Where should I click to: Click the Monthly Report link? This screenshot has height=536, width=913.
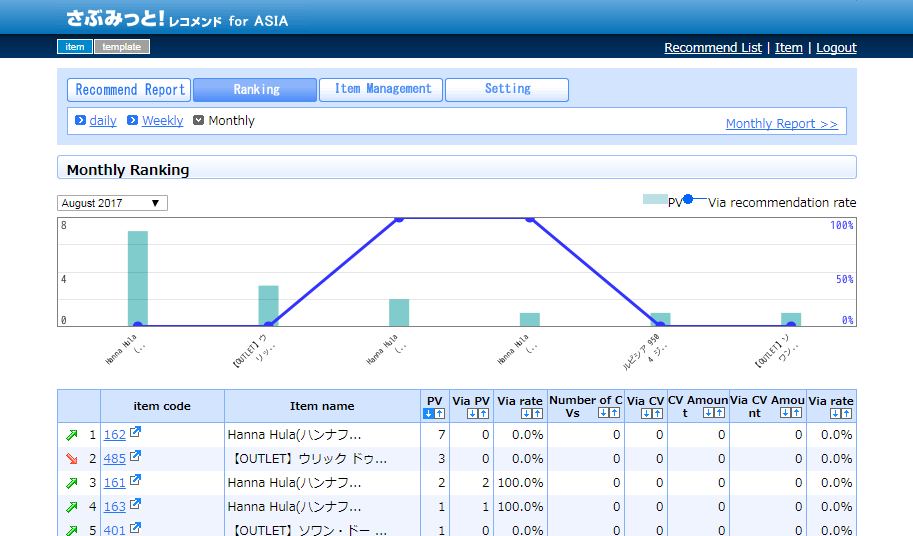coord(781,124)
